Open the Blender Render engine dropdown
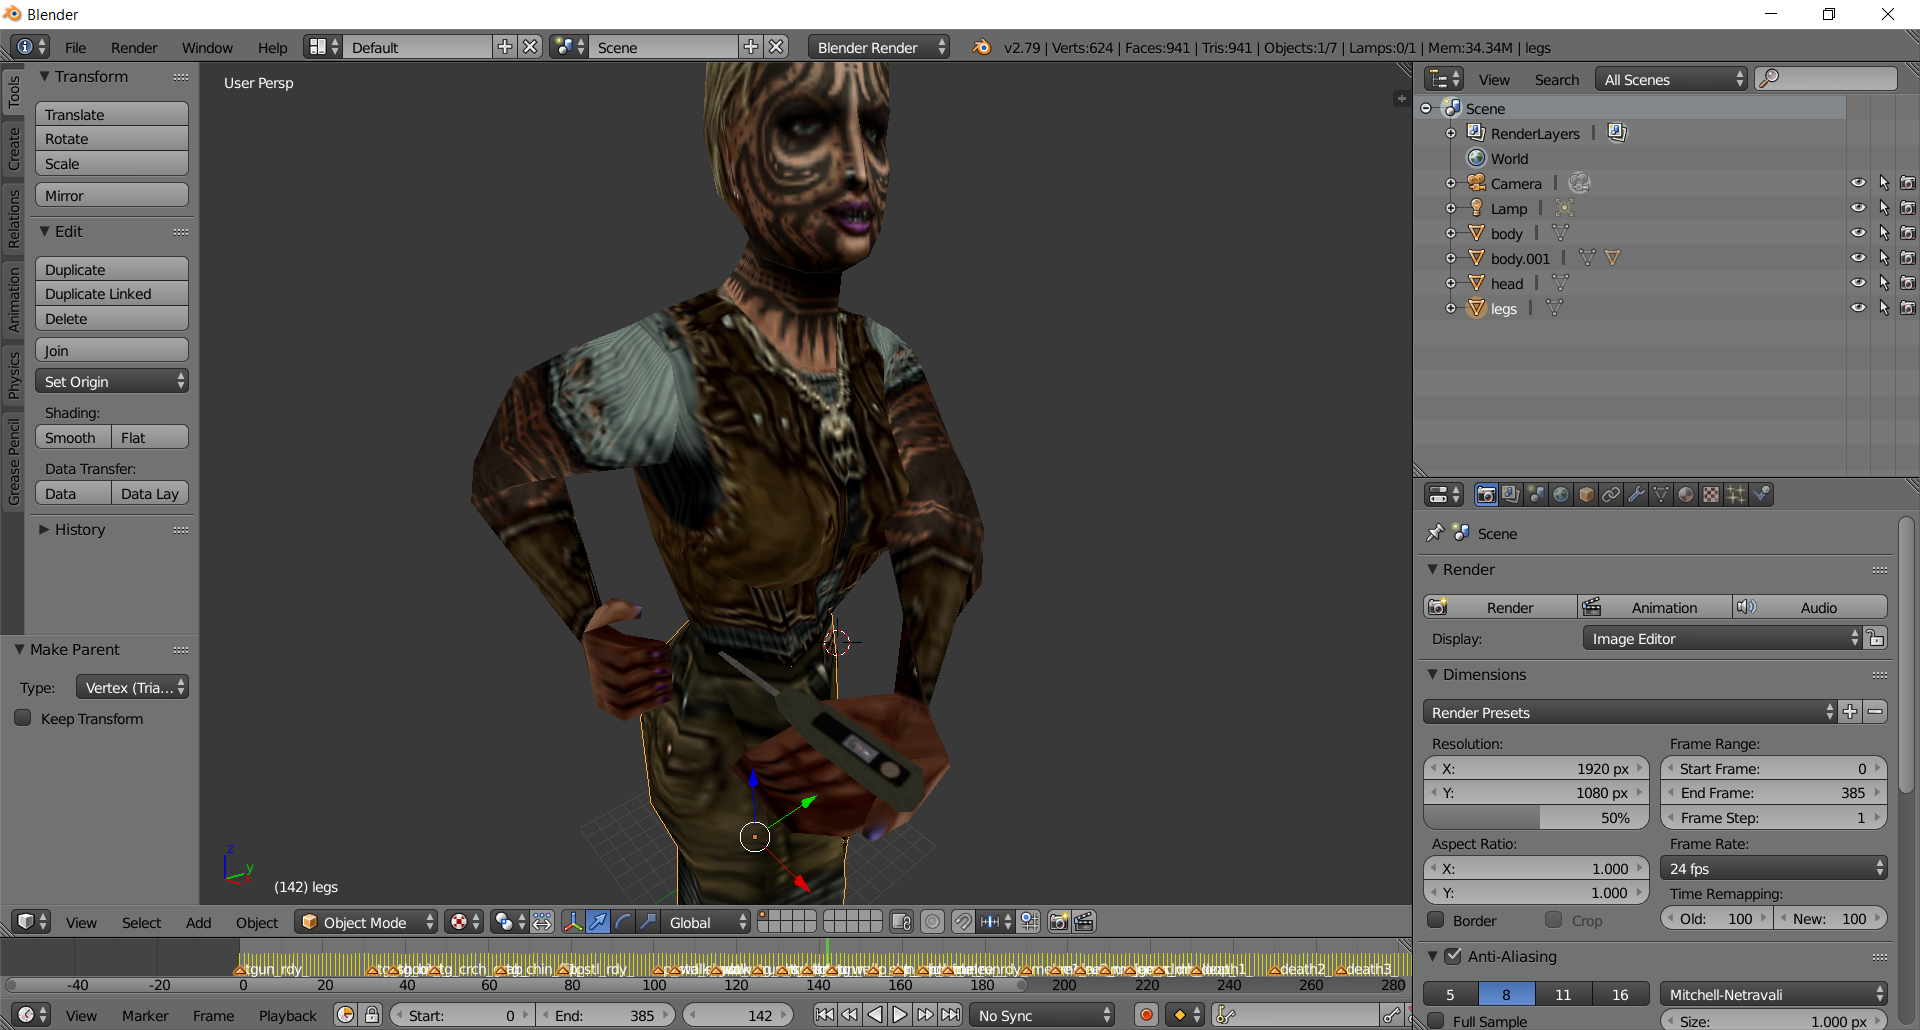 (879, 47)
